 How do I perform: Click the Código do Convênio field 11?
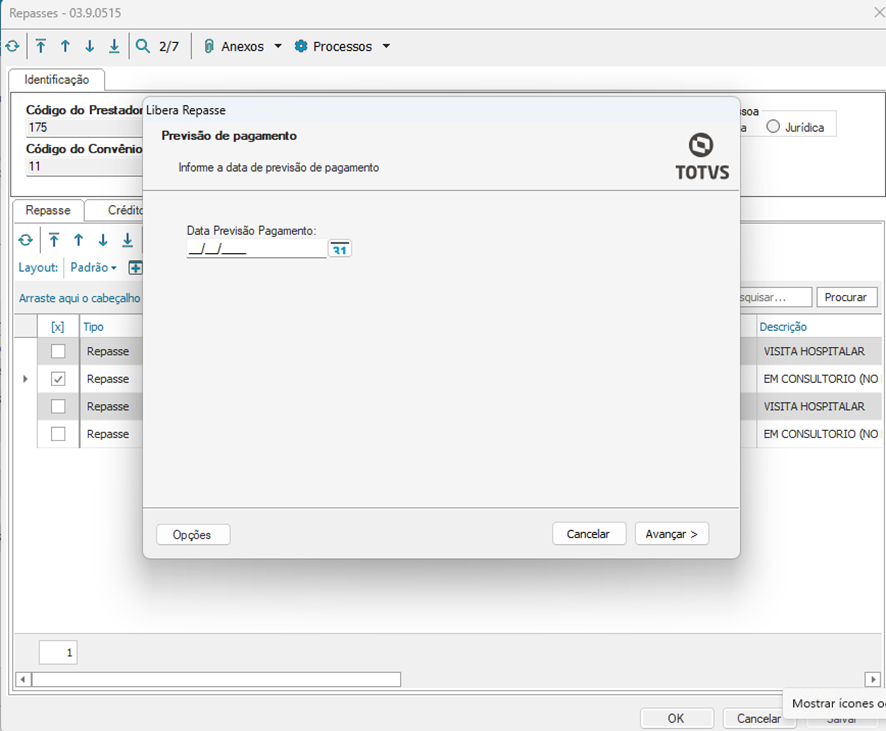pos(85,167)
